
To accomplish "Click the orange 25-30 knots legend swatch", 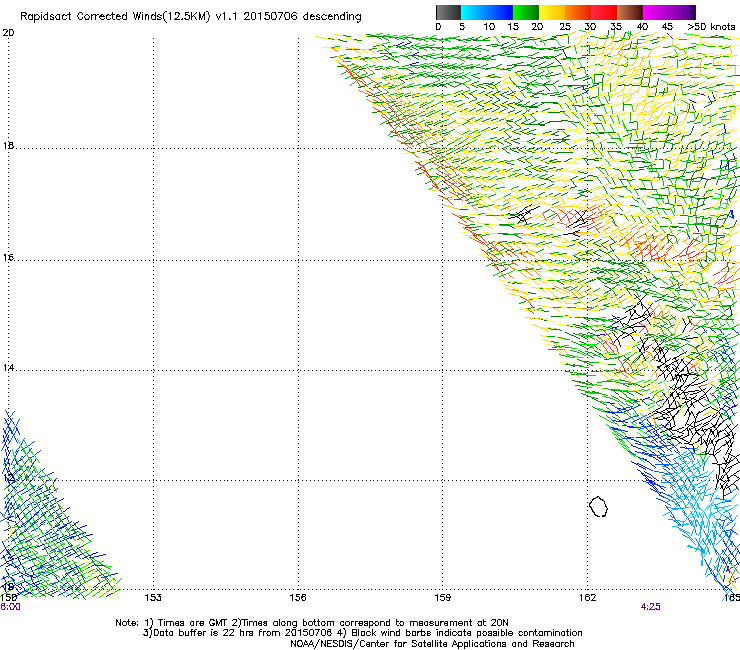I will (x=578, y=12).
